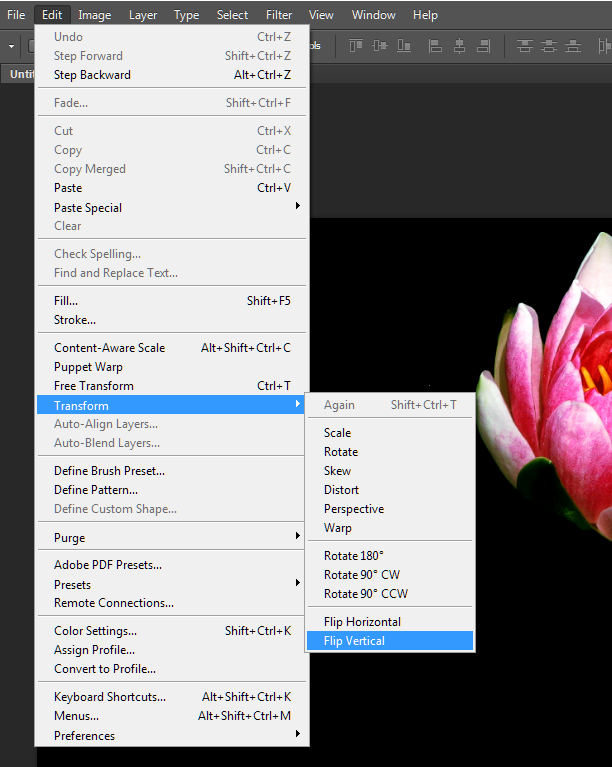Close the open Edit menu
The image size is (612, 767).
[52, 15]
